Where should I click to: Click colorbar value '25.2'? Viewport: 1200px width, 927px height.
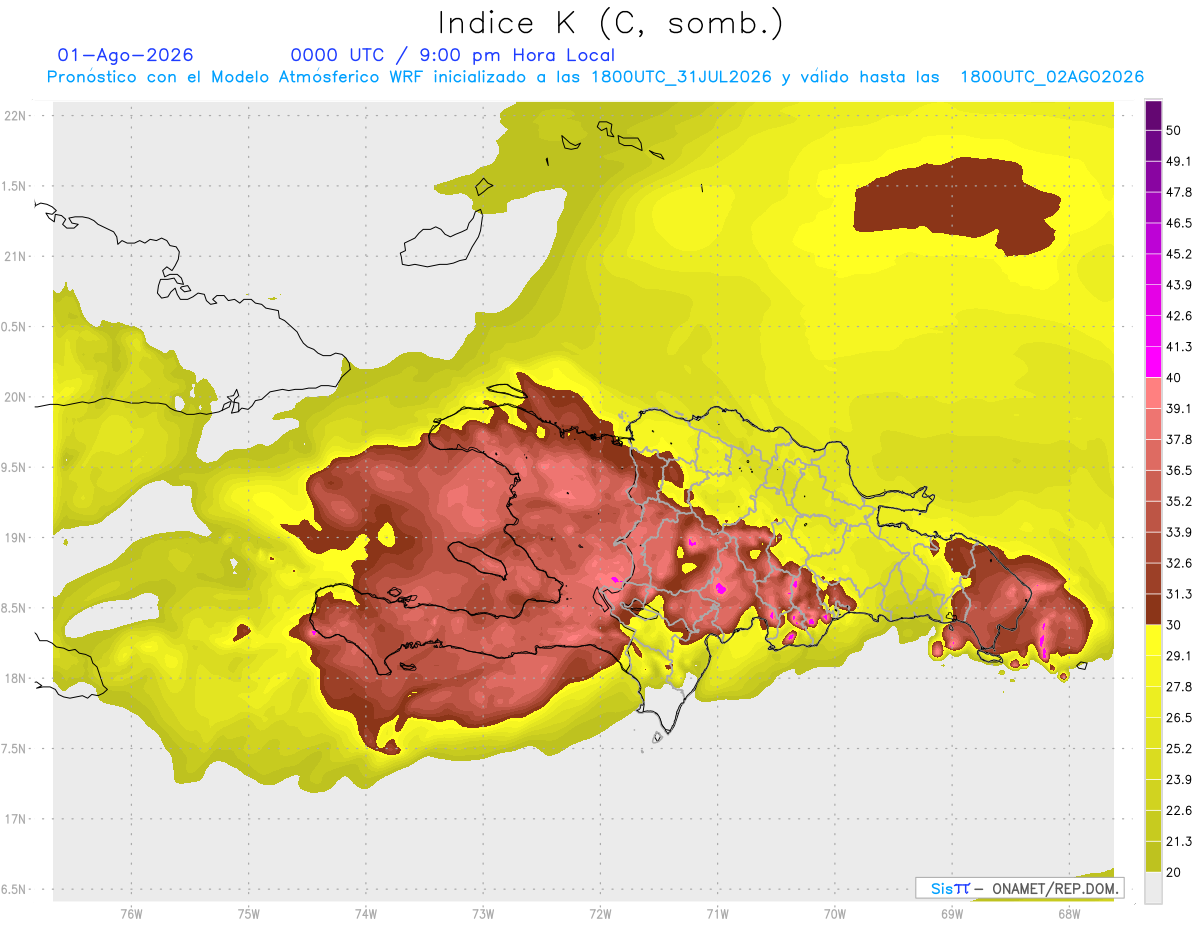(1178, 749)
